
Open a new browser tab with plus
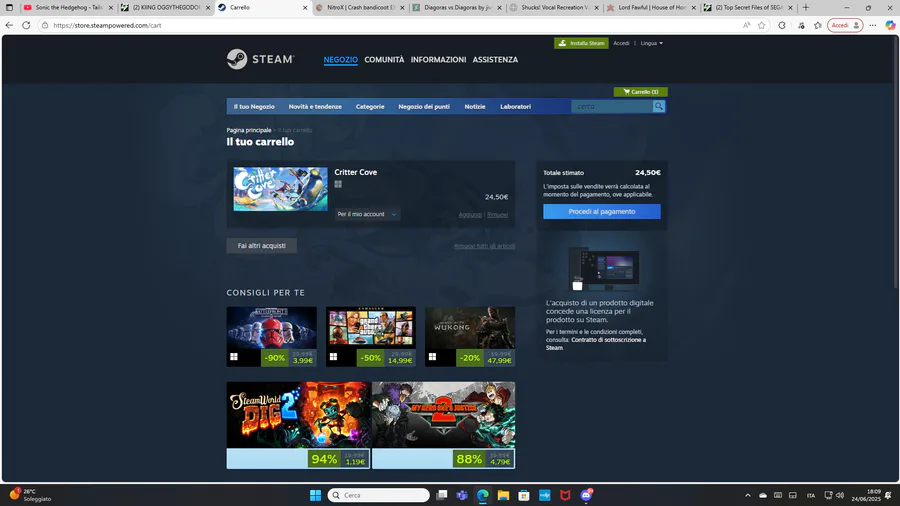pyautogui.click(x=806, y=7)
